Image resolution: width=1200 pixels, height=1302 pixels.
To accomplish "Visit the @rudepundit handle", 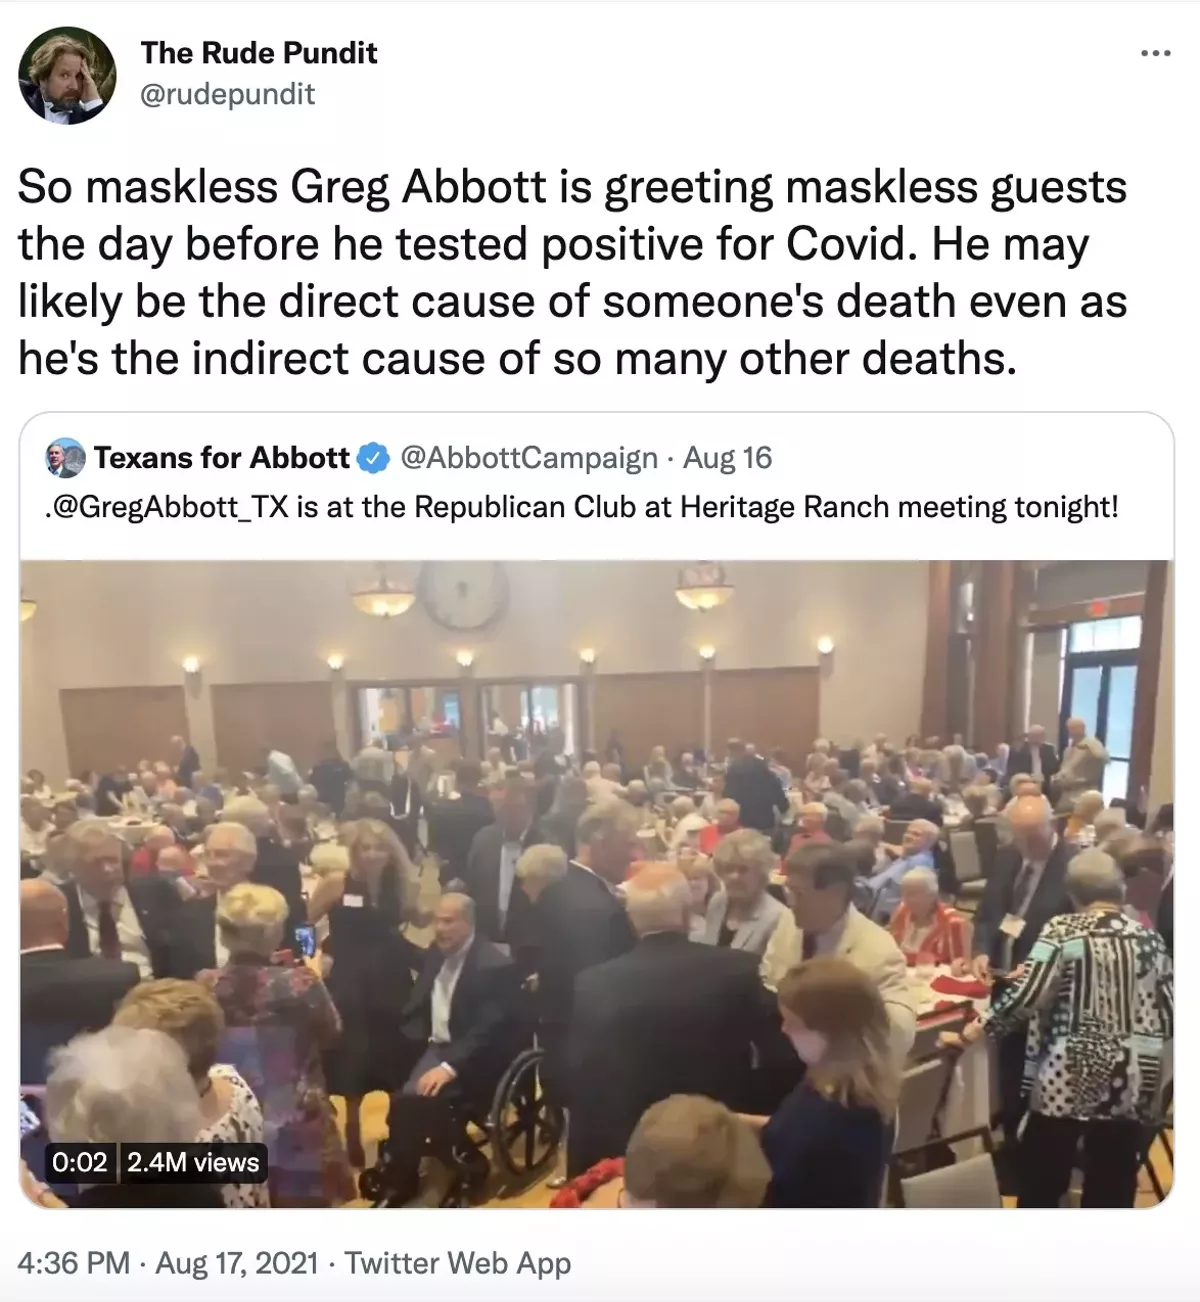I will click(x=227, y=94).
